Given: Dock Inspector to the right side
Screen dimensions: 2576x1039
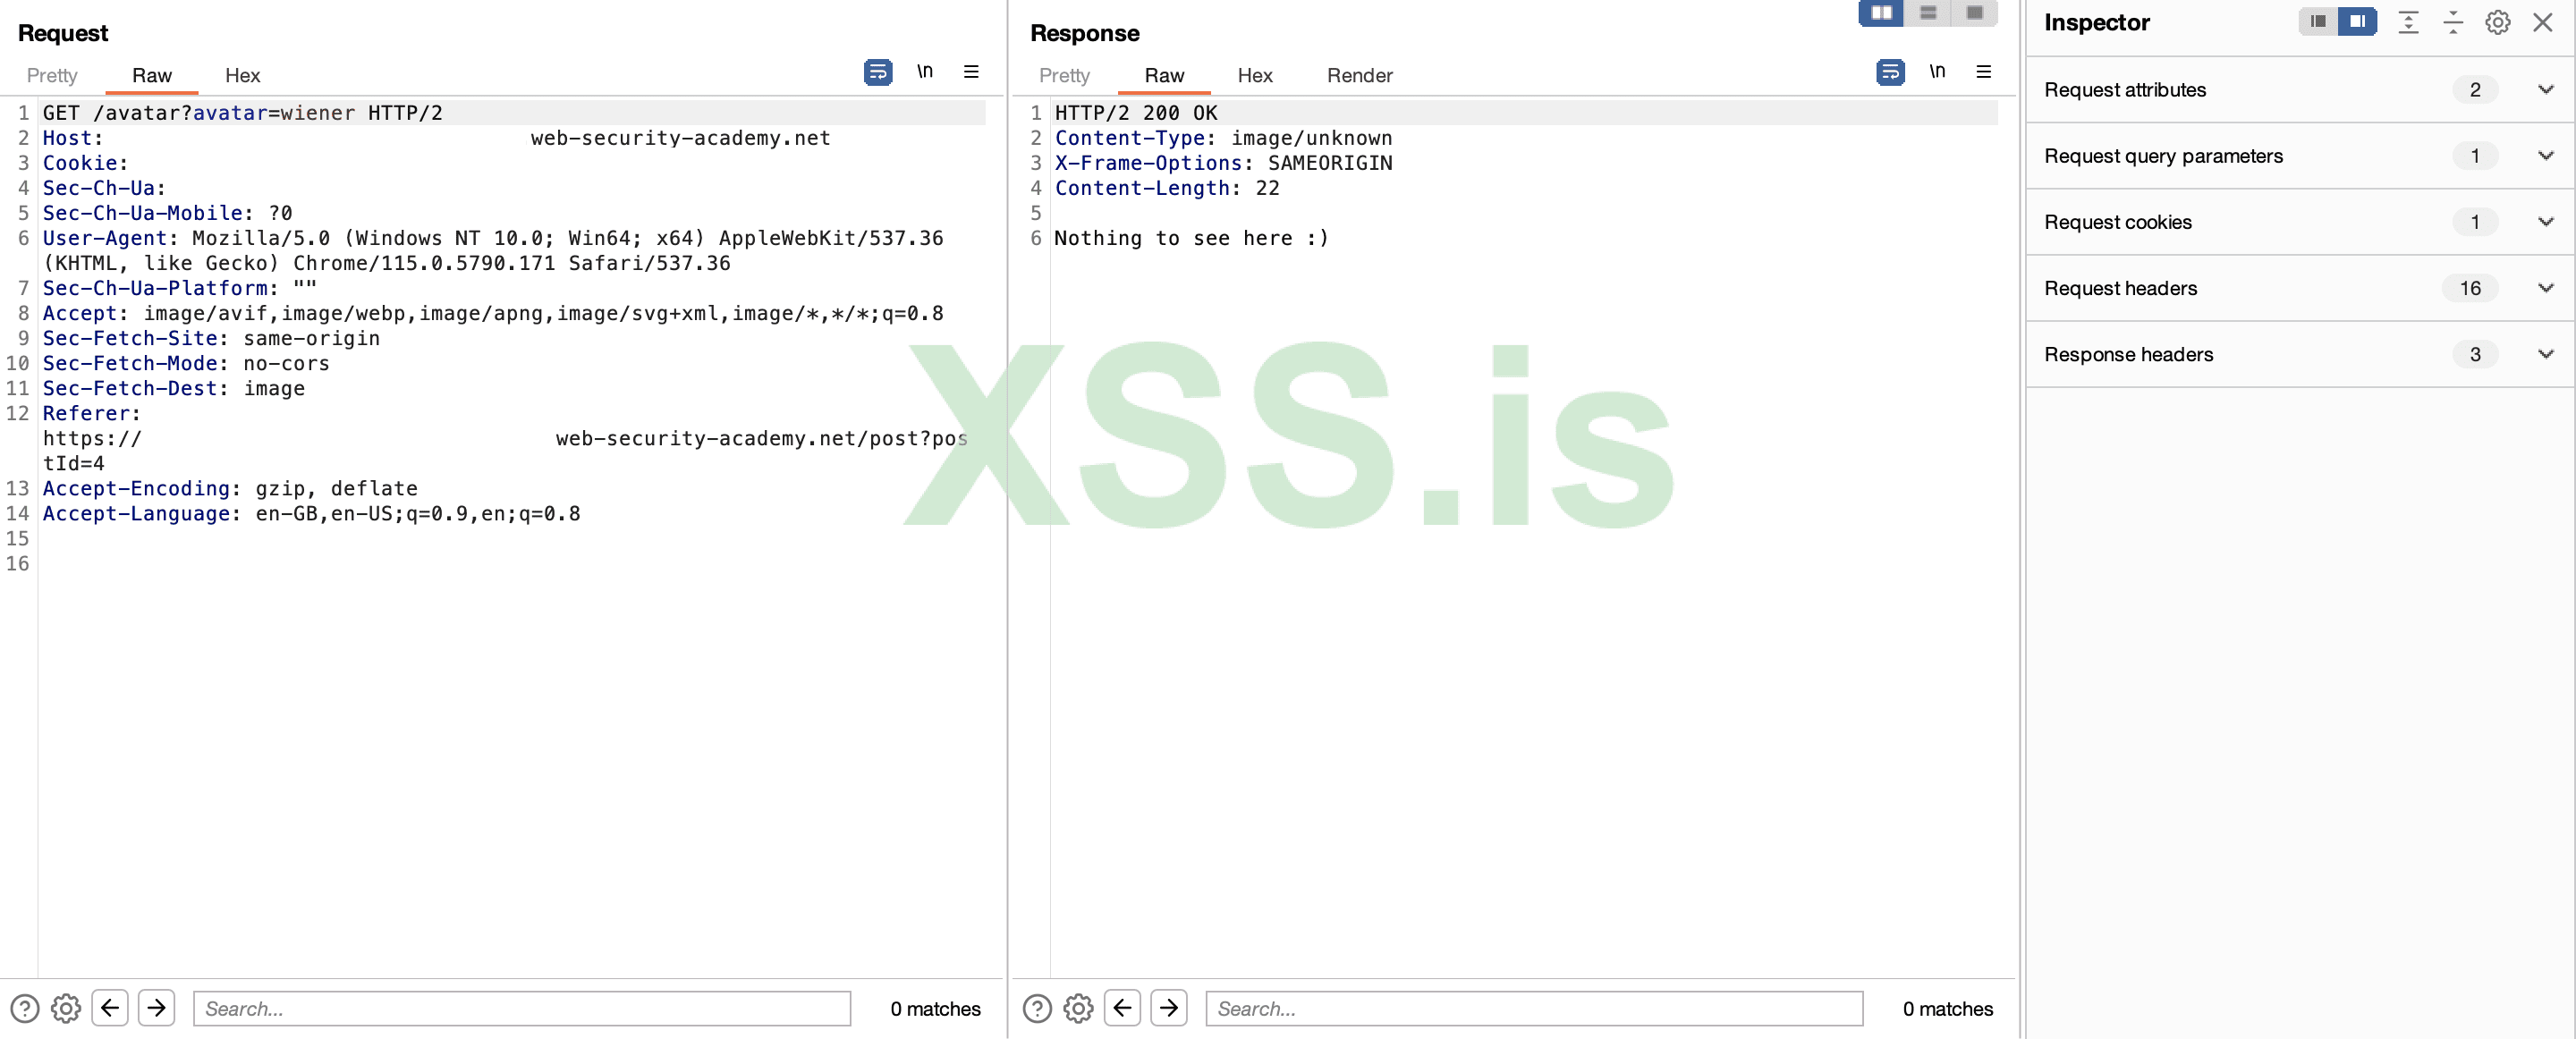Looking at the screenshot, I should click(x=2357, y=22).
